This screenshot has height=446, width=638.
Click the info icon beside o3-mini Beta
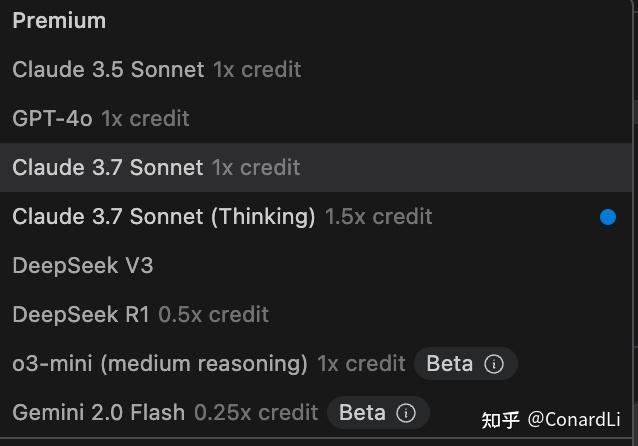(493, 364)
